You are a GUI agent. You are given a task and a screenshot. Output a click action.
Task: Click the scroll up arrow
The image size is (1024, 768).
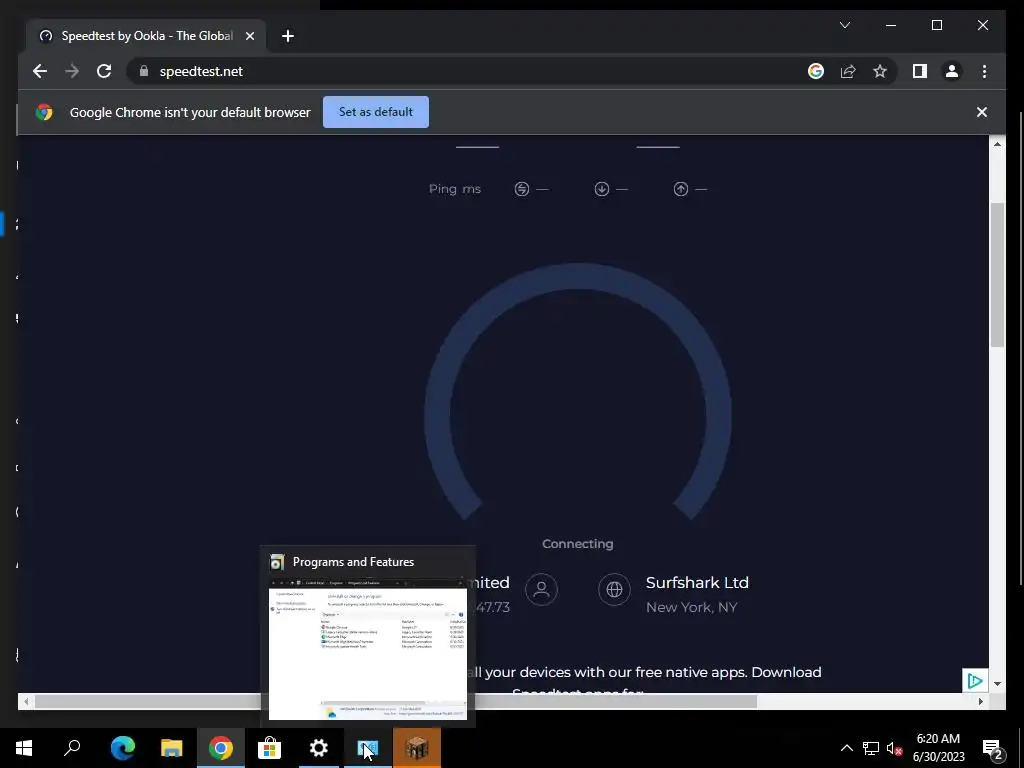(997, 144)
